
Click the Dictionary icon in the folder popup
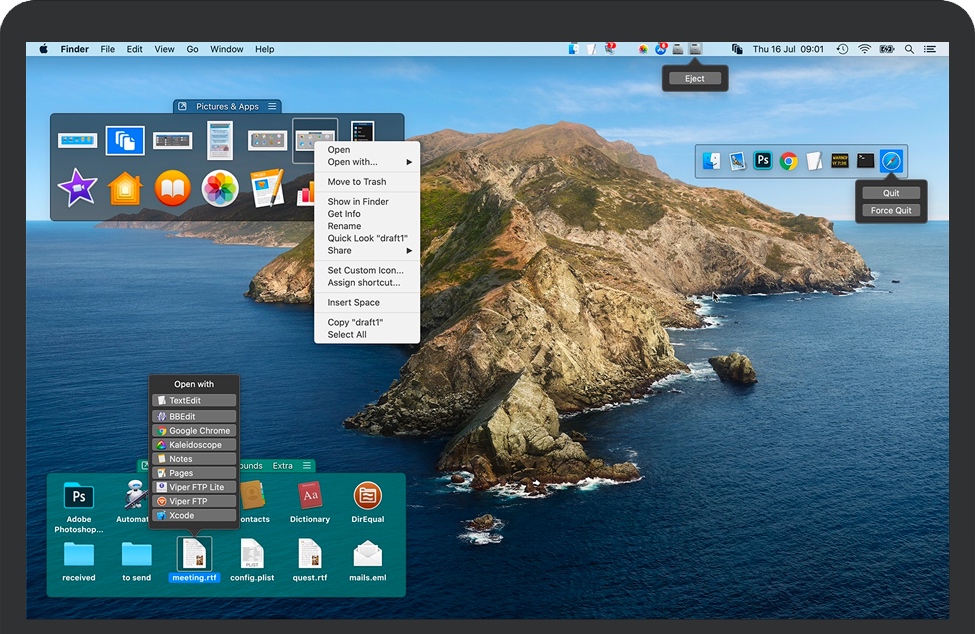pos(310,497)
